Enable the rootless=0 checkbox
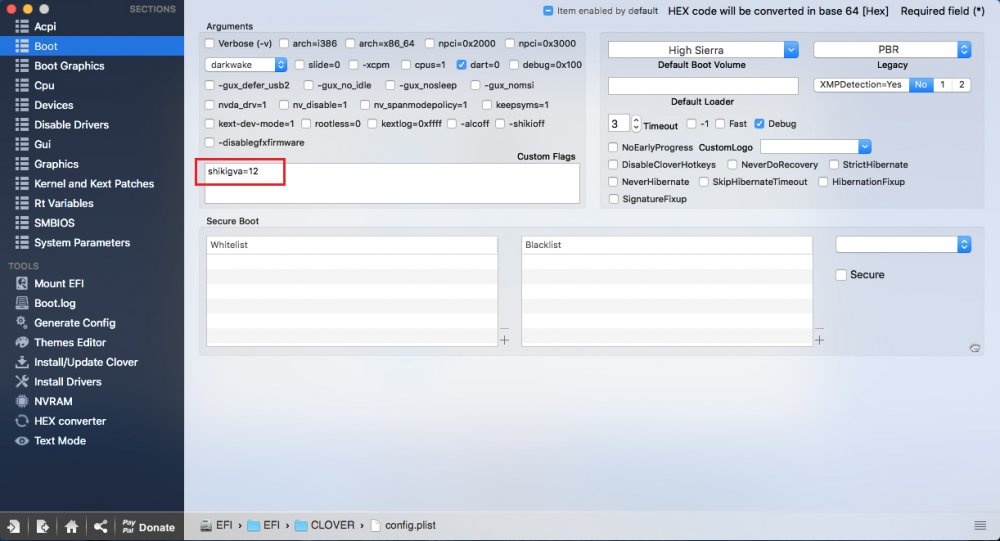Screen dimensions: 1000x541 pos(306,124)
